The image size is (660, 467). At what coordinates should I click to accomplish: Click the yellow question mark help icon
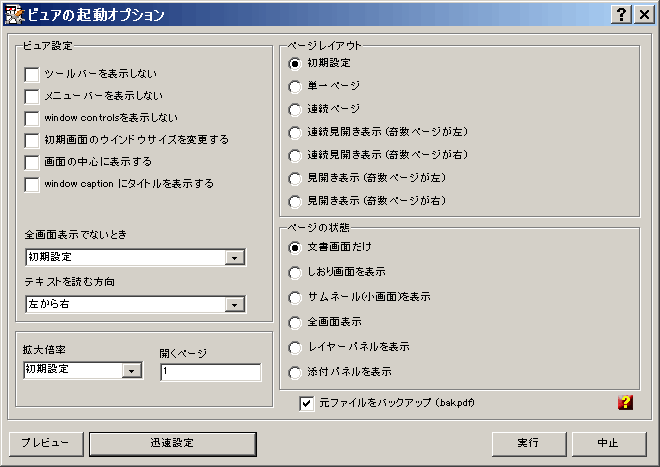coord(626,403)
